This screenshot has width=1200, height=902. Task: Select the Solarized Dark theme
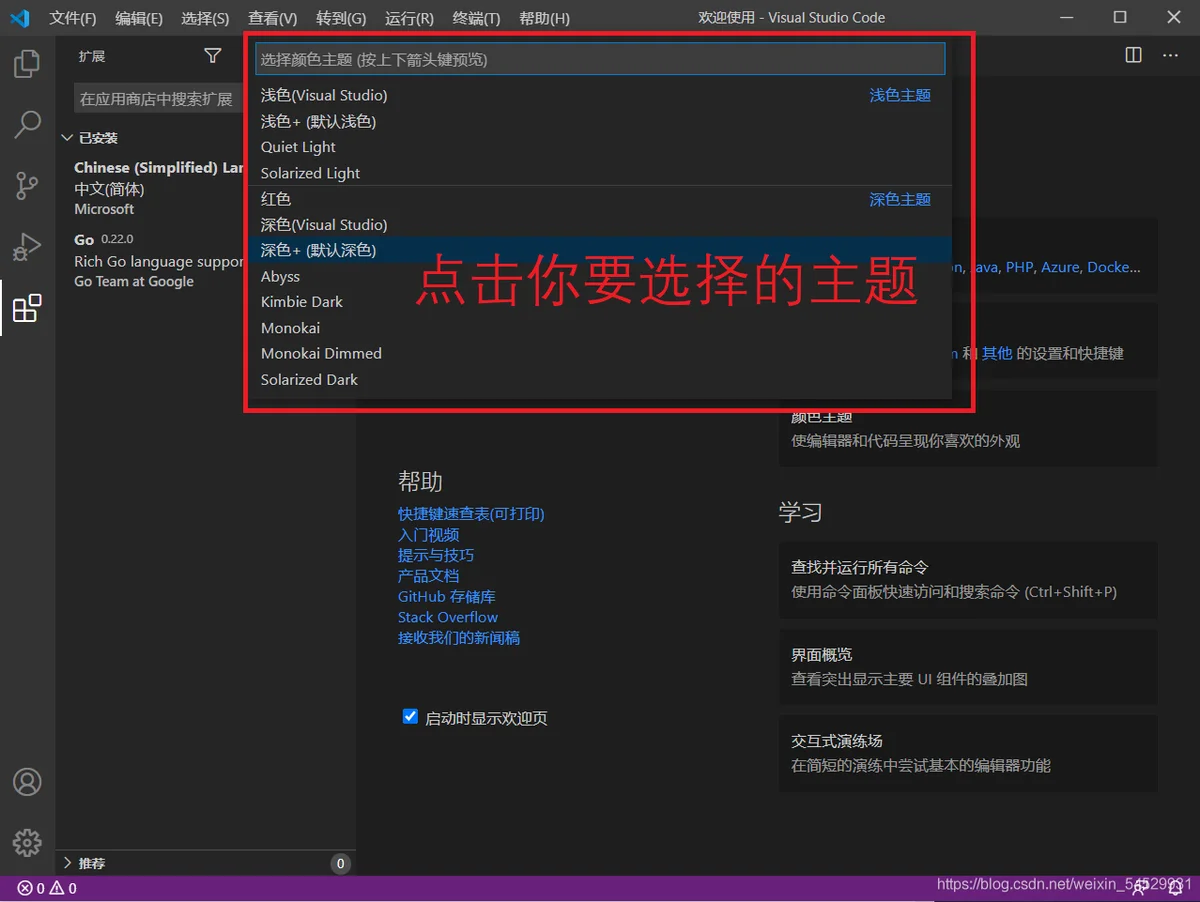pyautogui.click(x=600, y=379)
